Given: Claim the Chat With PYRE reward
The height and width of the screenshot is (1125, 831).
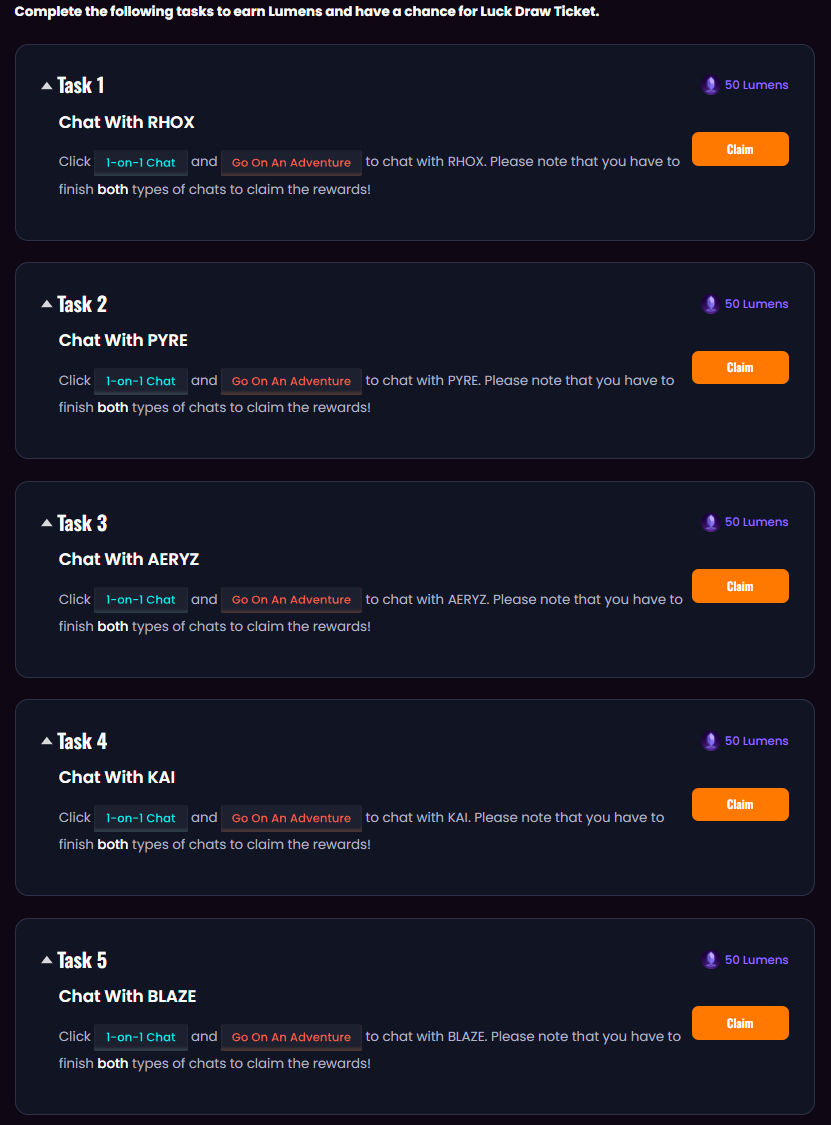Looking at the screenshot, I should point(740,367).
